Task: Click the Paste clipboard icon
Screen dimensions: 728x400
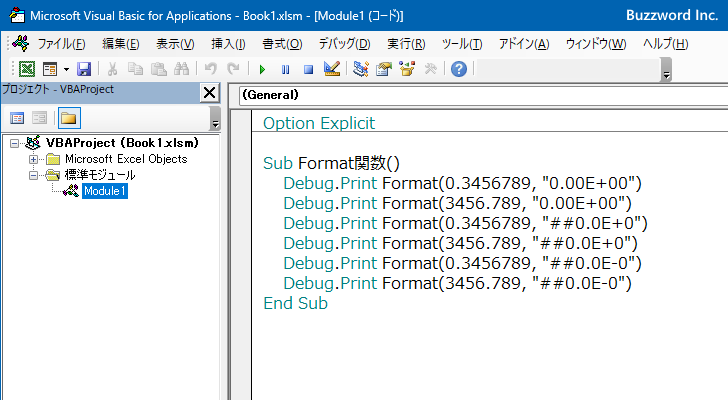Action: [158, 69]
